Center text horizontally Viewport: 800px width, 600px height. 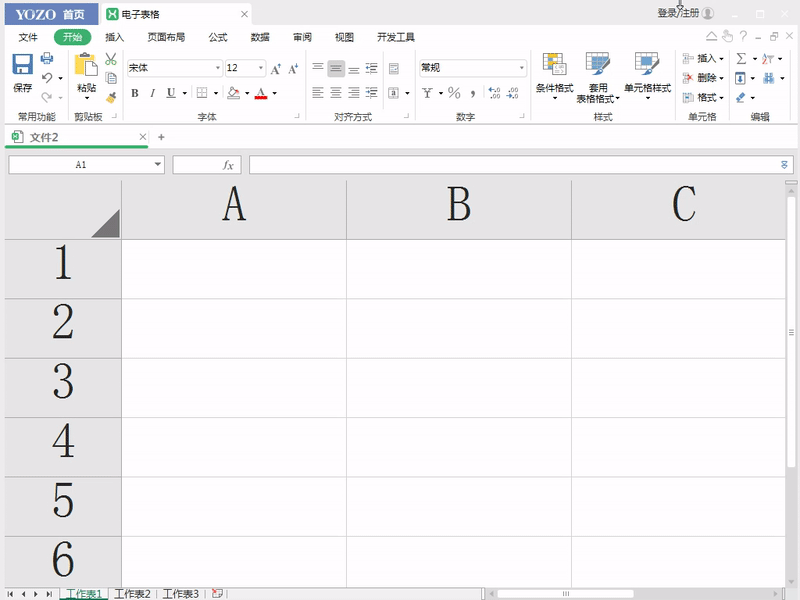click(x=336, y=93)
